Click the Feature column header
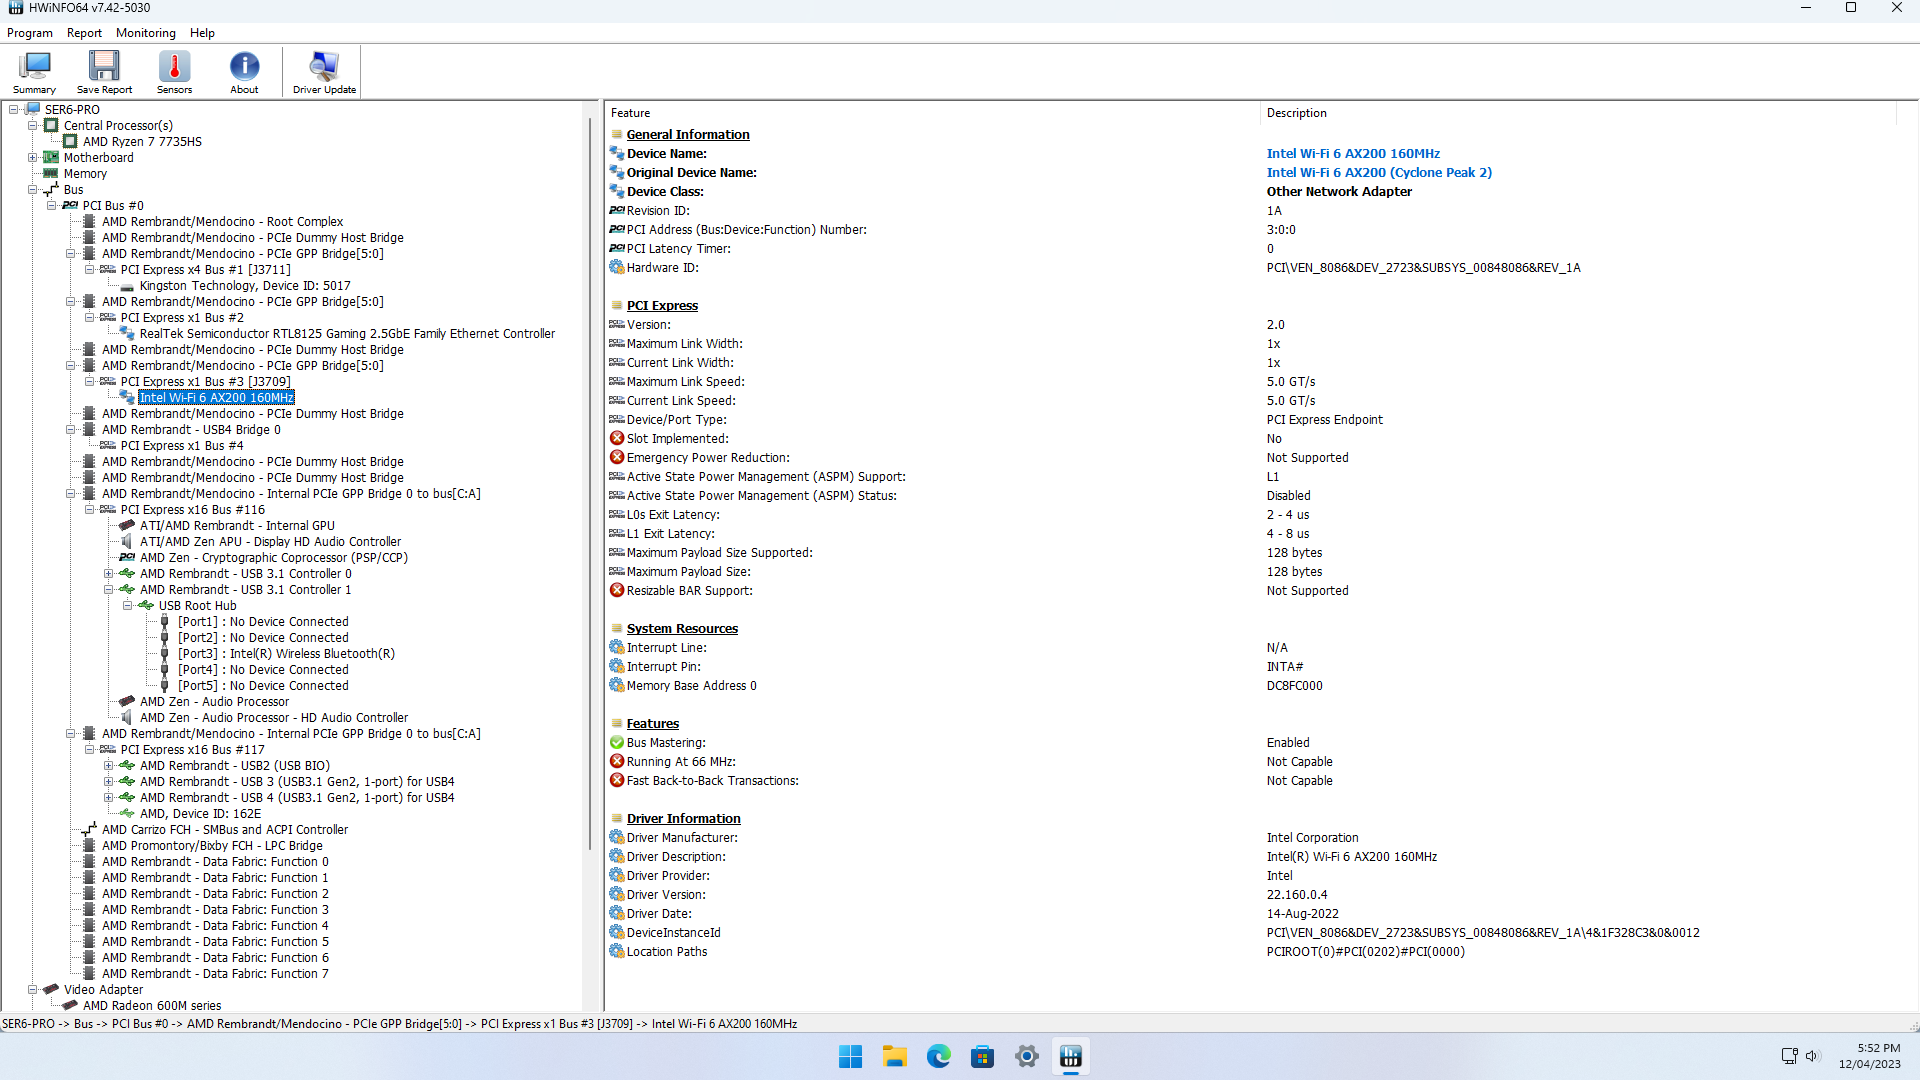The width and height of the screenshot is (1920, 1080). 932,113
